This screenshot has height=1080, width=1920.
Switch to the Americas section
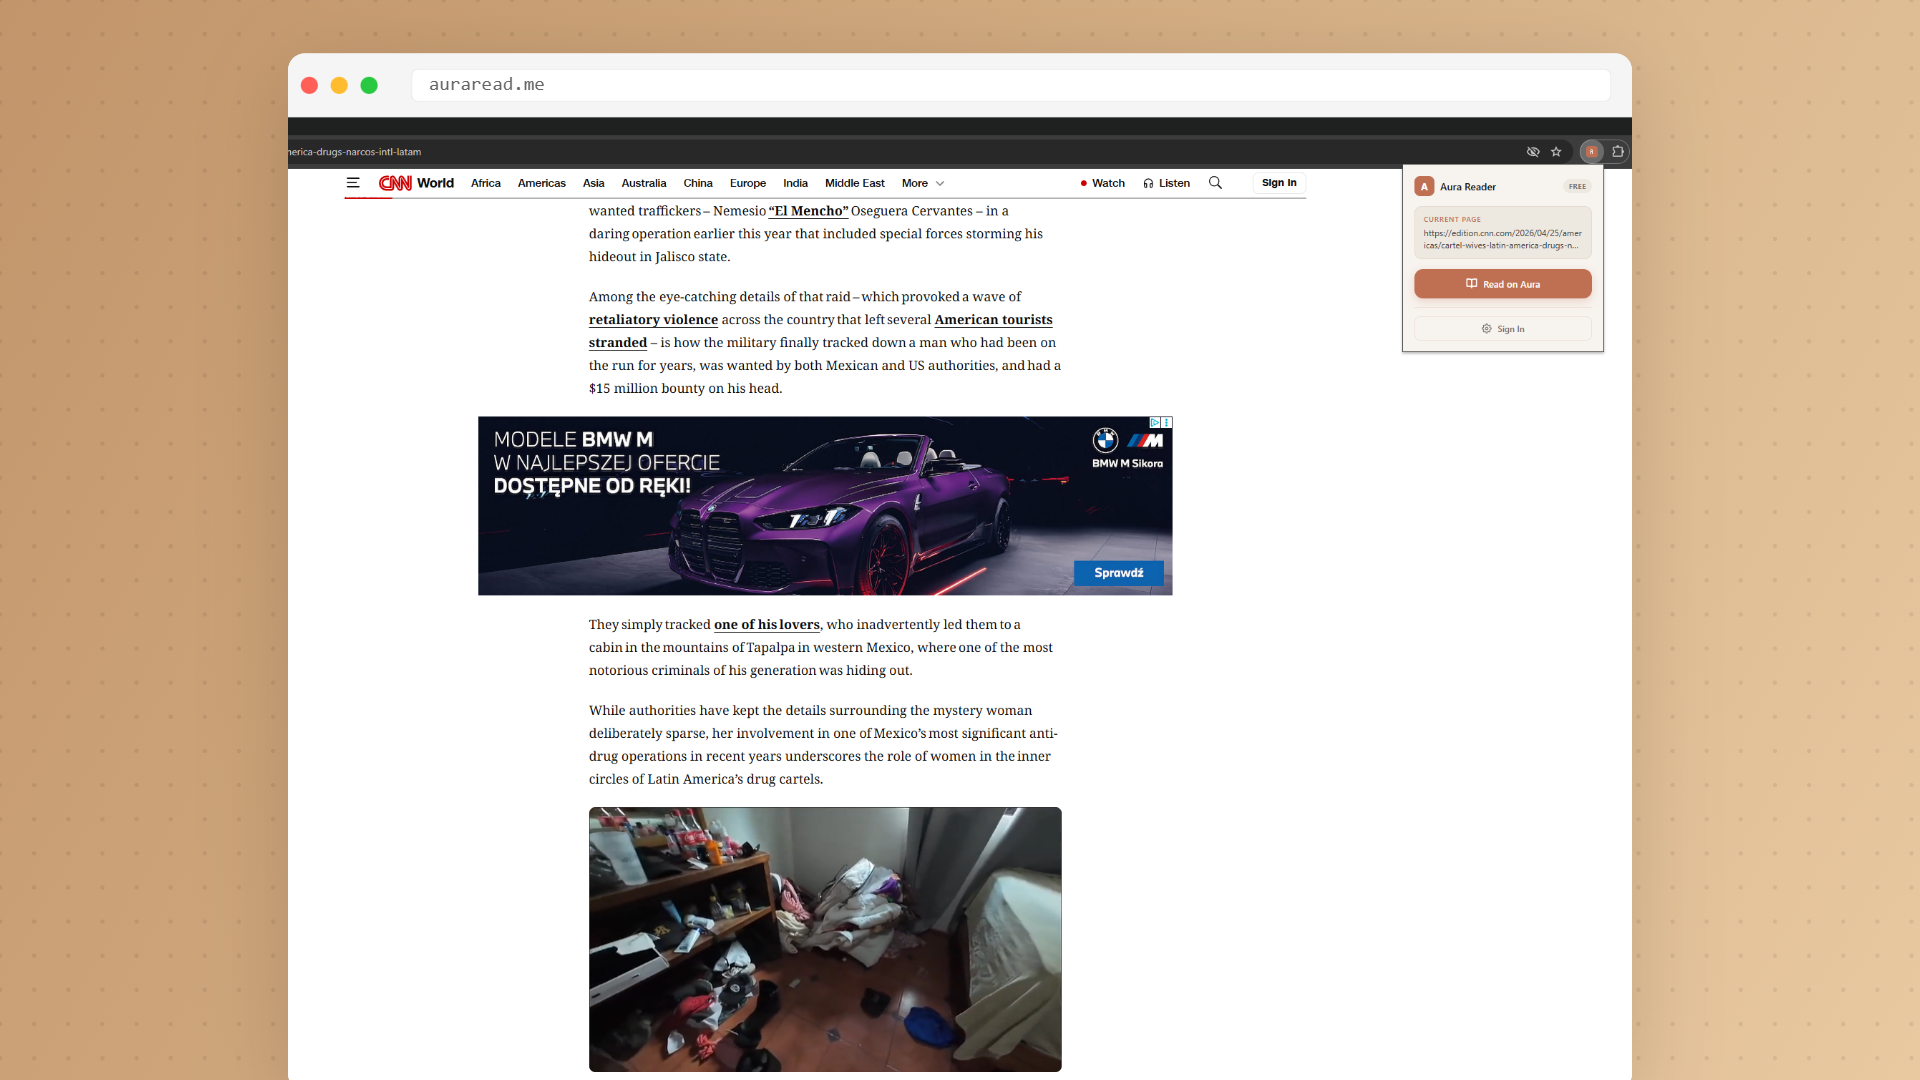tap(541, 183)
